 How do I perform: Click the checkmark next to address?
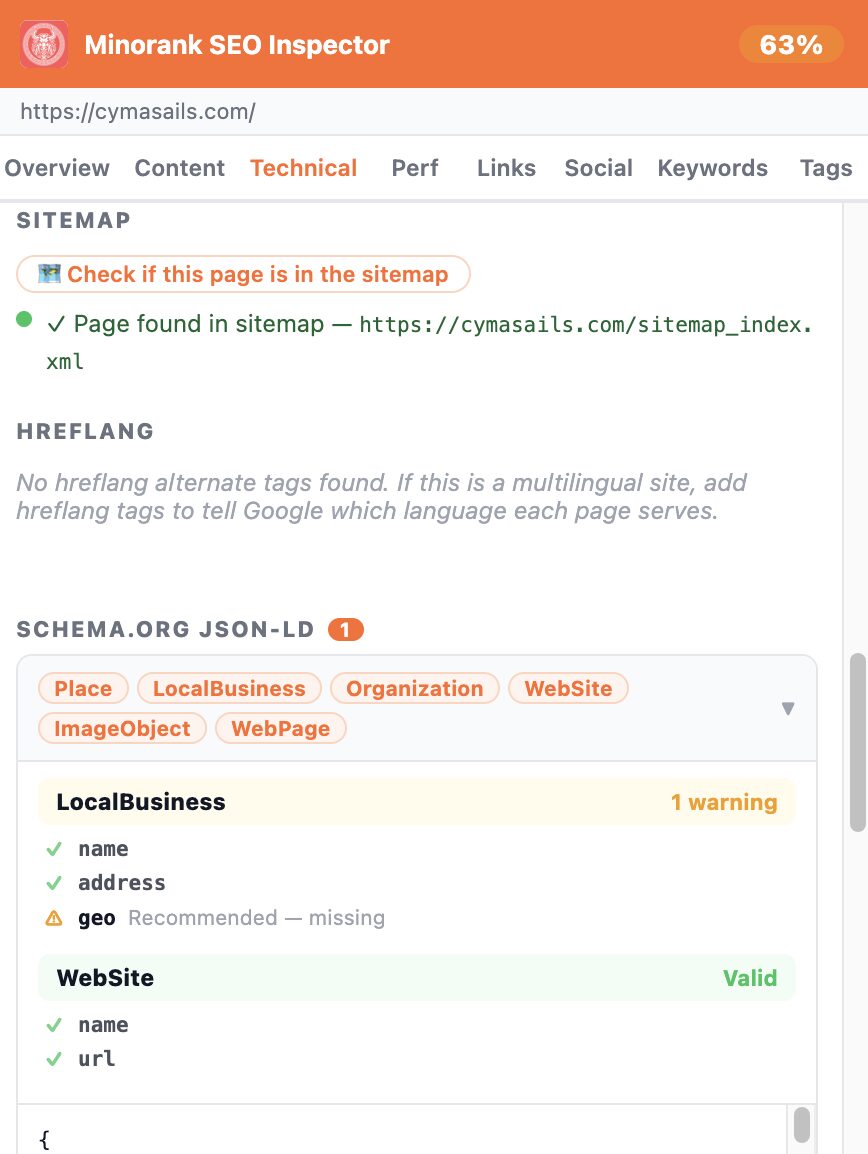(x=54, y=883)
